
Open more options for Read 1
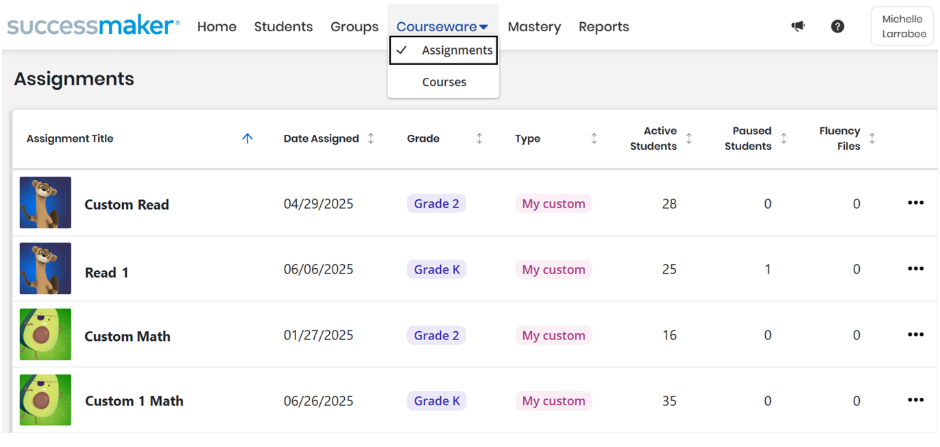coord(915,269)
